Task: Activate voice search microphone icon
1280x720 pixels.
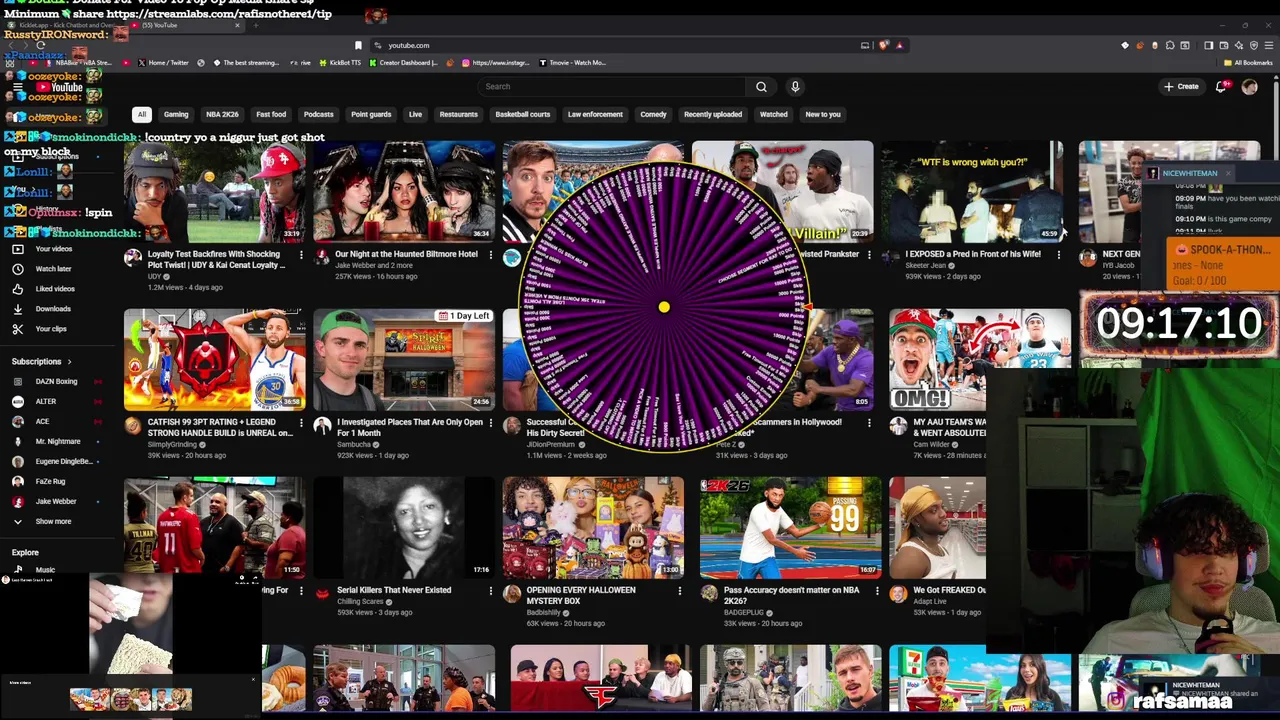Action: point(795,87)
